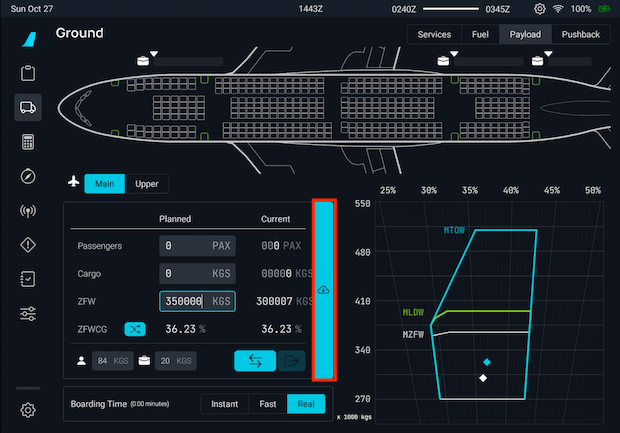Click the ZFWCG shuffle icon
This screenshot has width=620, height=433.
134,328
